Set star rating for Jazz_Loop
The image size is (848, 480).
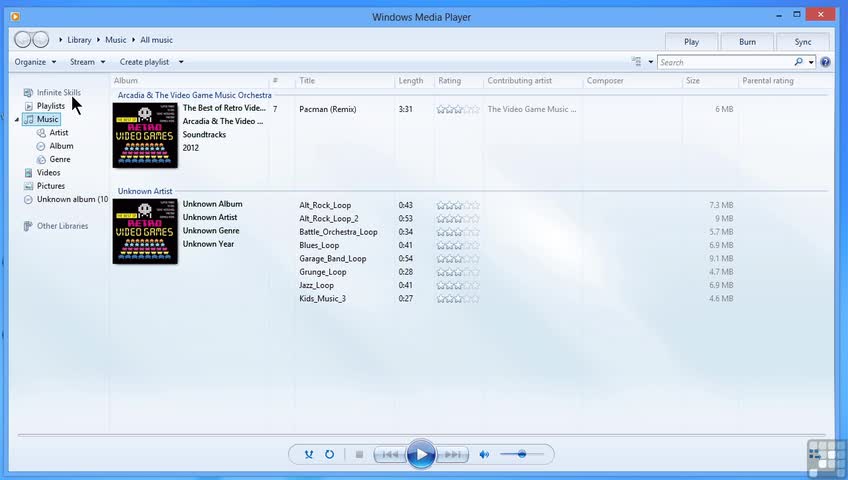tap(458, 285)
